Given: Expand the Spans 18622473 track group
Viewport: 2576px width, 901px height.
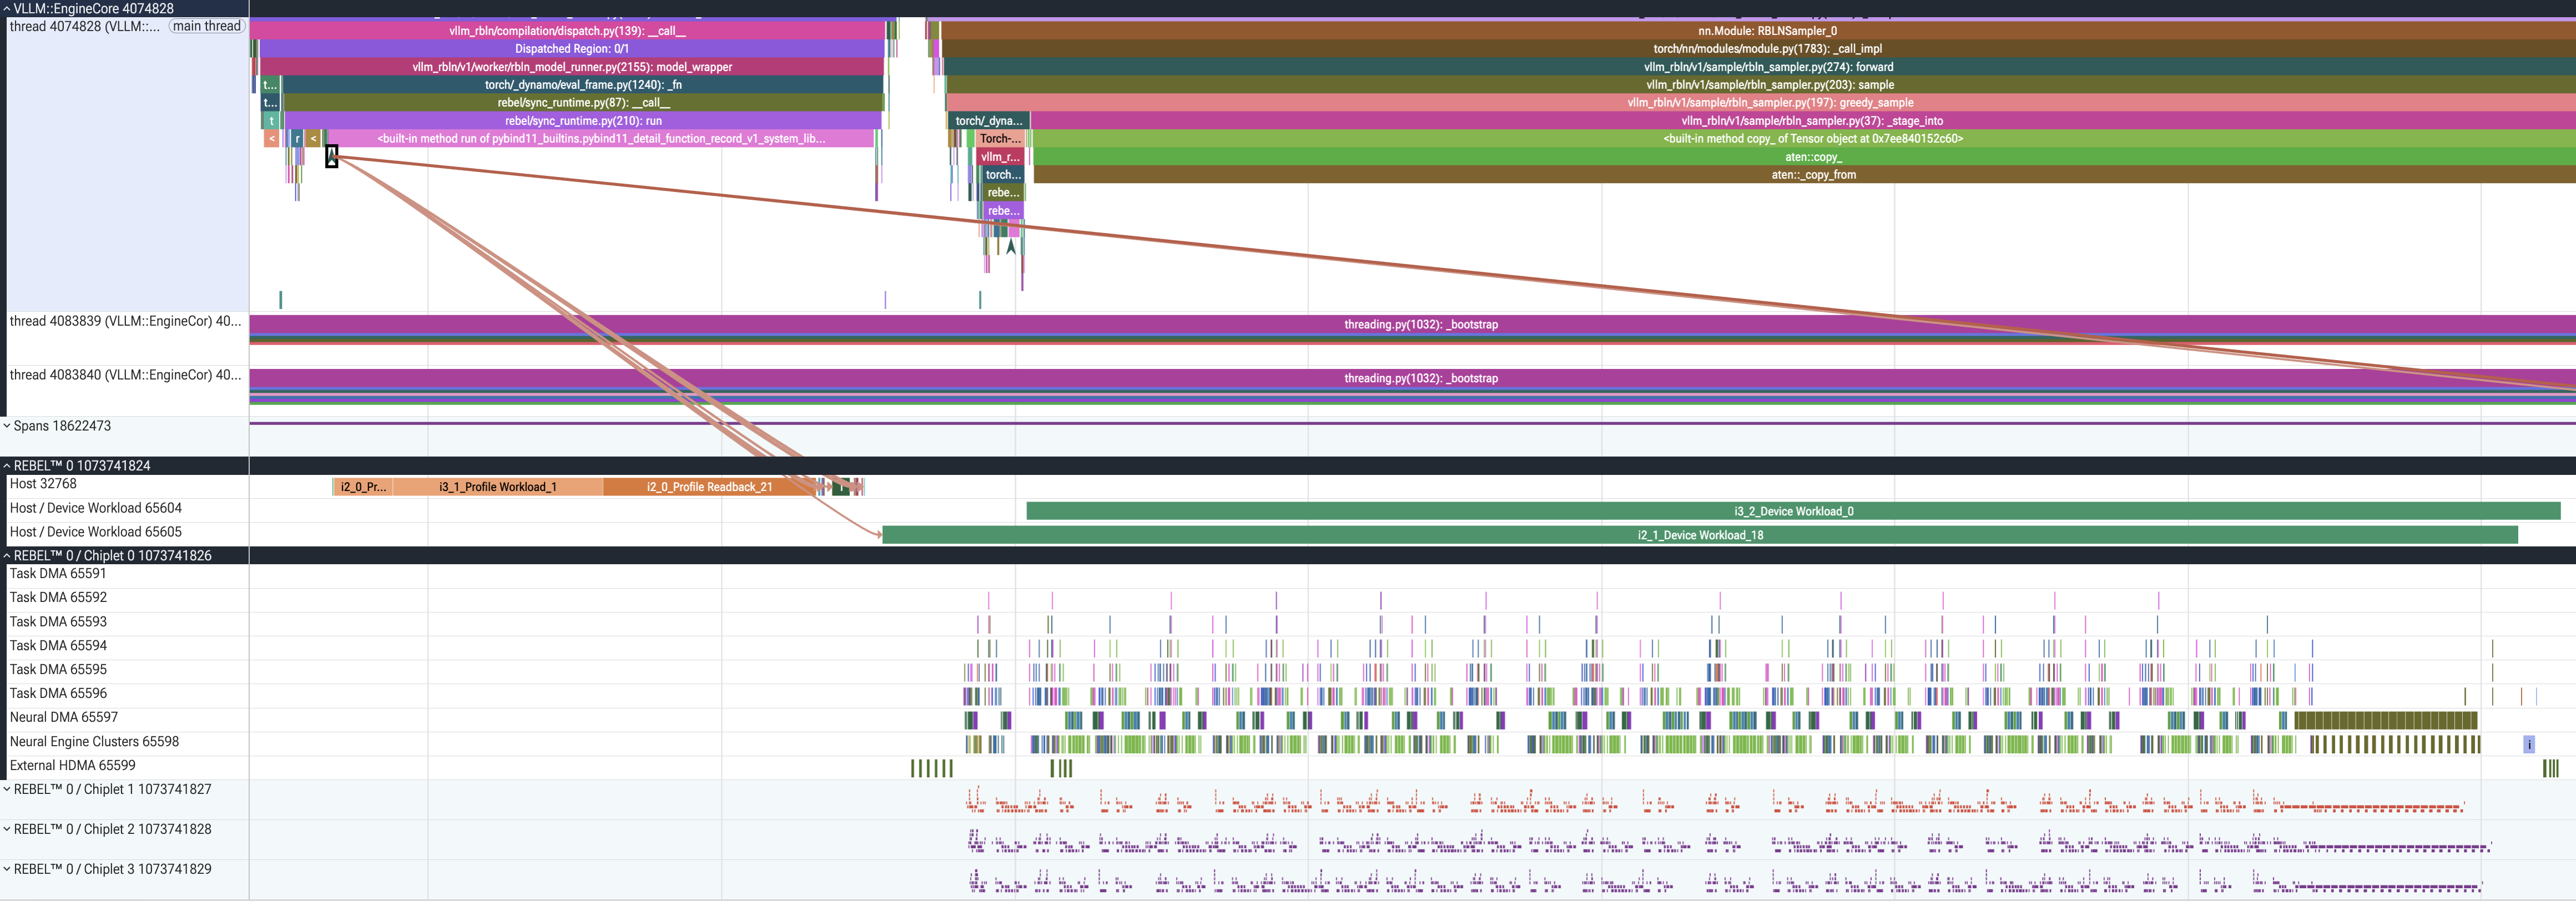Looking at the screenshot, I should pyautogui.click(x=6, y=426).
